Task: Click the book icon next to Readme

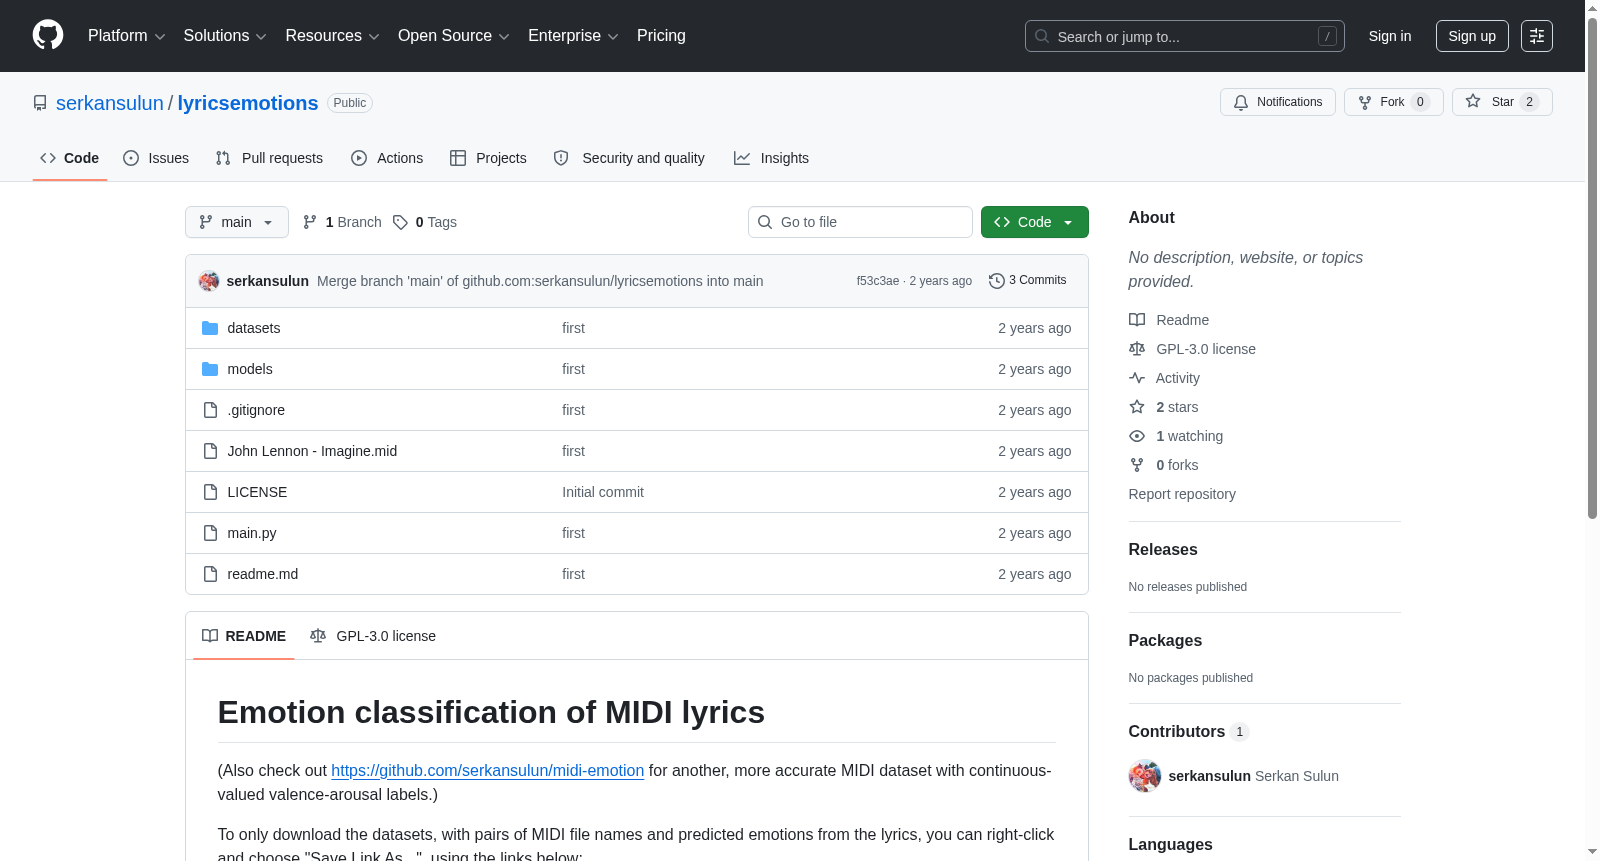Action: click(x=1137, y=320)
